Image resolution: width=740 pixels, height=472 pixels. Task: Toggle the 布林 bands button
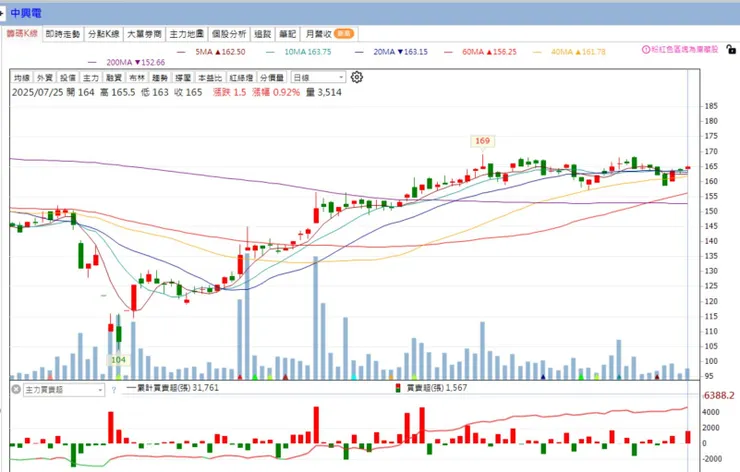coord(137,77)
